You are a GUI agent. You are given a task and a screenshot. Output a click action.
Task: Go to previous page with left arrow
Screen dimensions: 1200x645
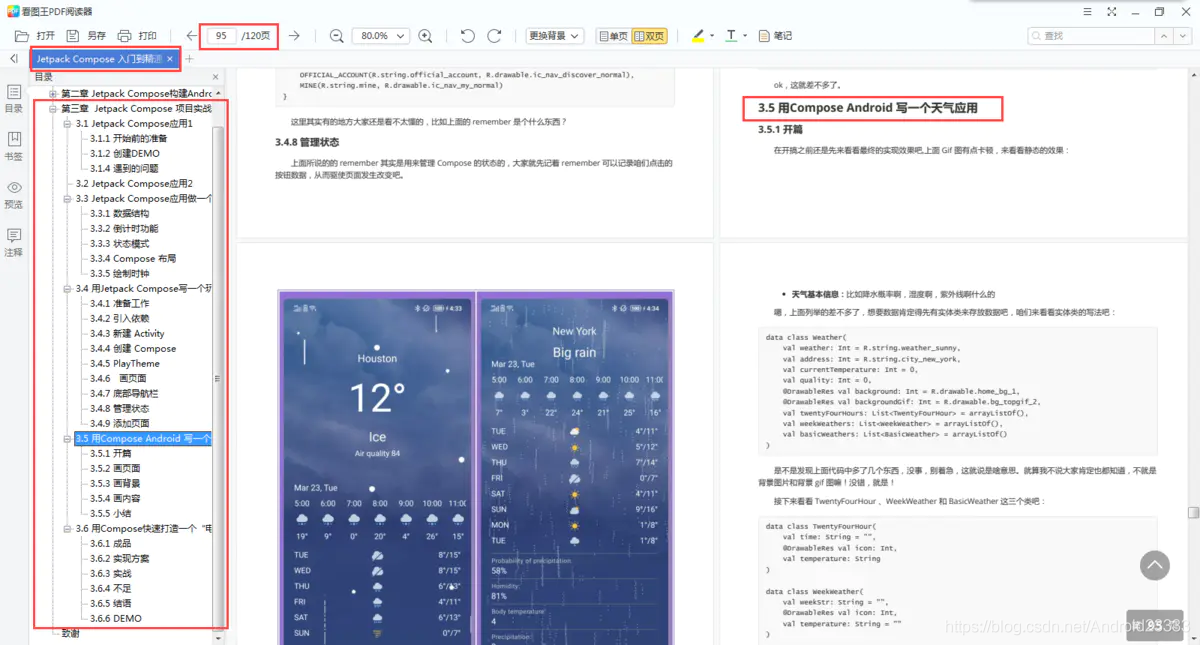(191, 35)
